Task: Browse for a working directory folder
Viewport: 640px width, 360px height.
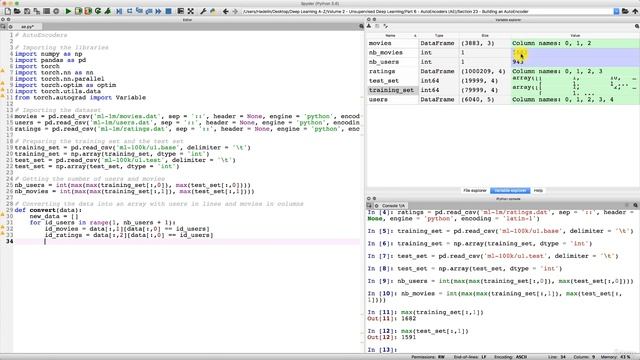Action: pos(625,11)
